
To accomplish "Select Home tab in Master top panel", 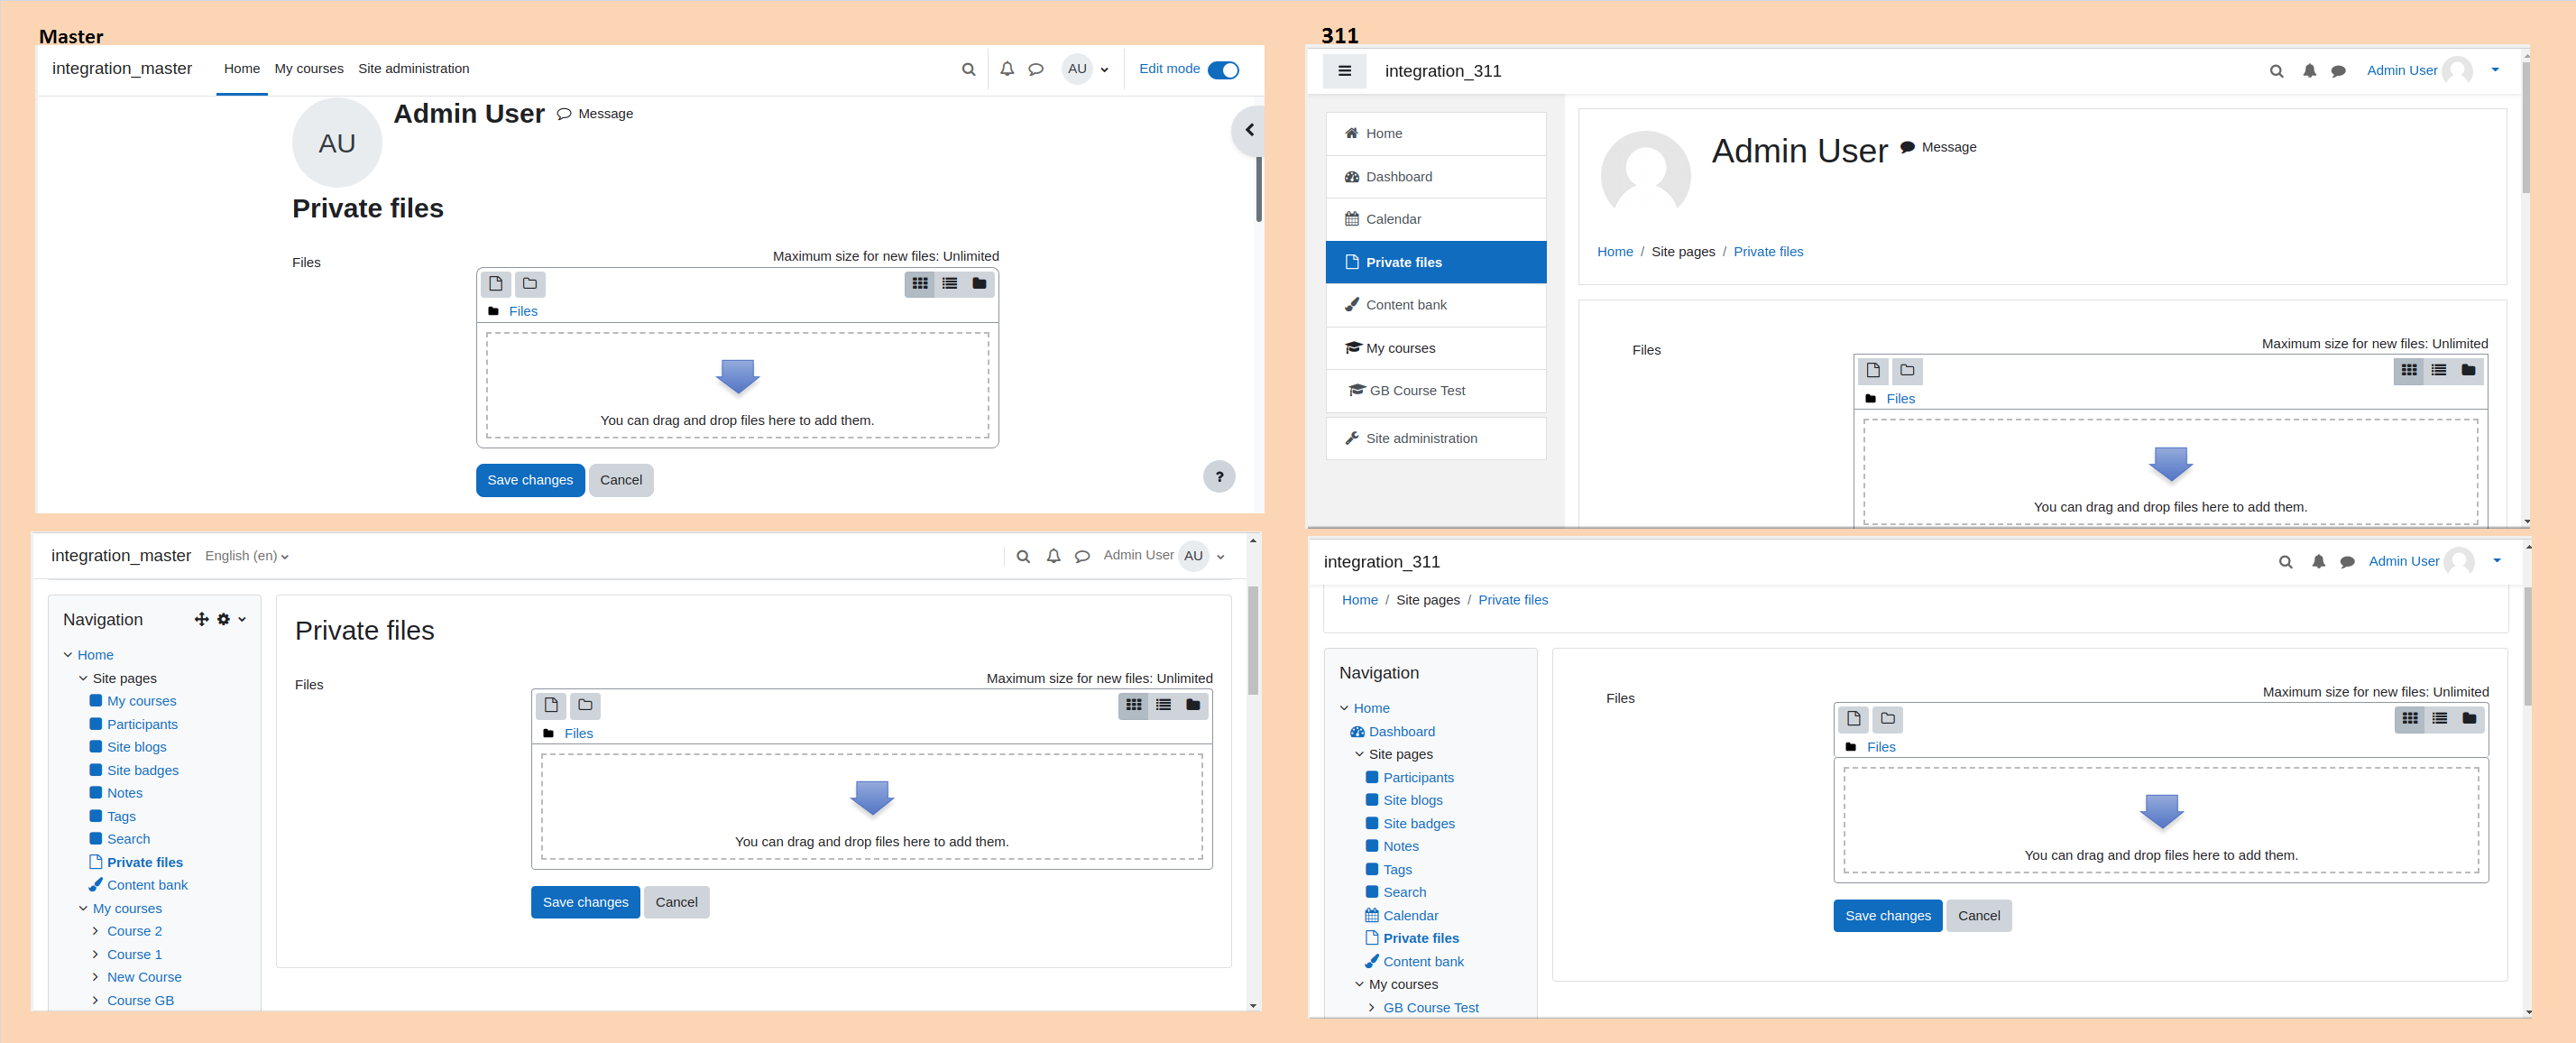I will [242, 69].
